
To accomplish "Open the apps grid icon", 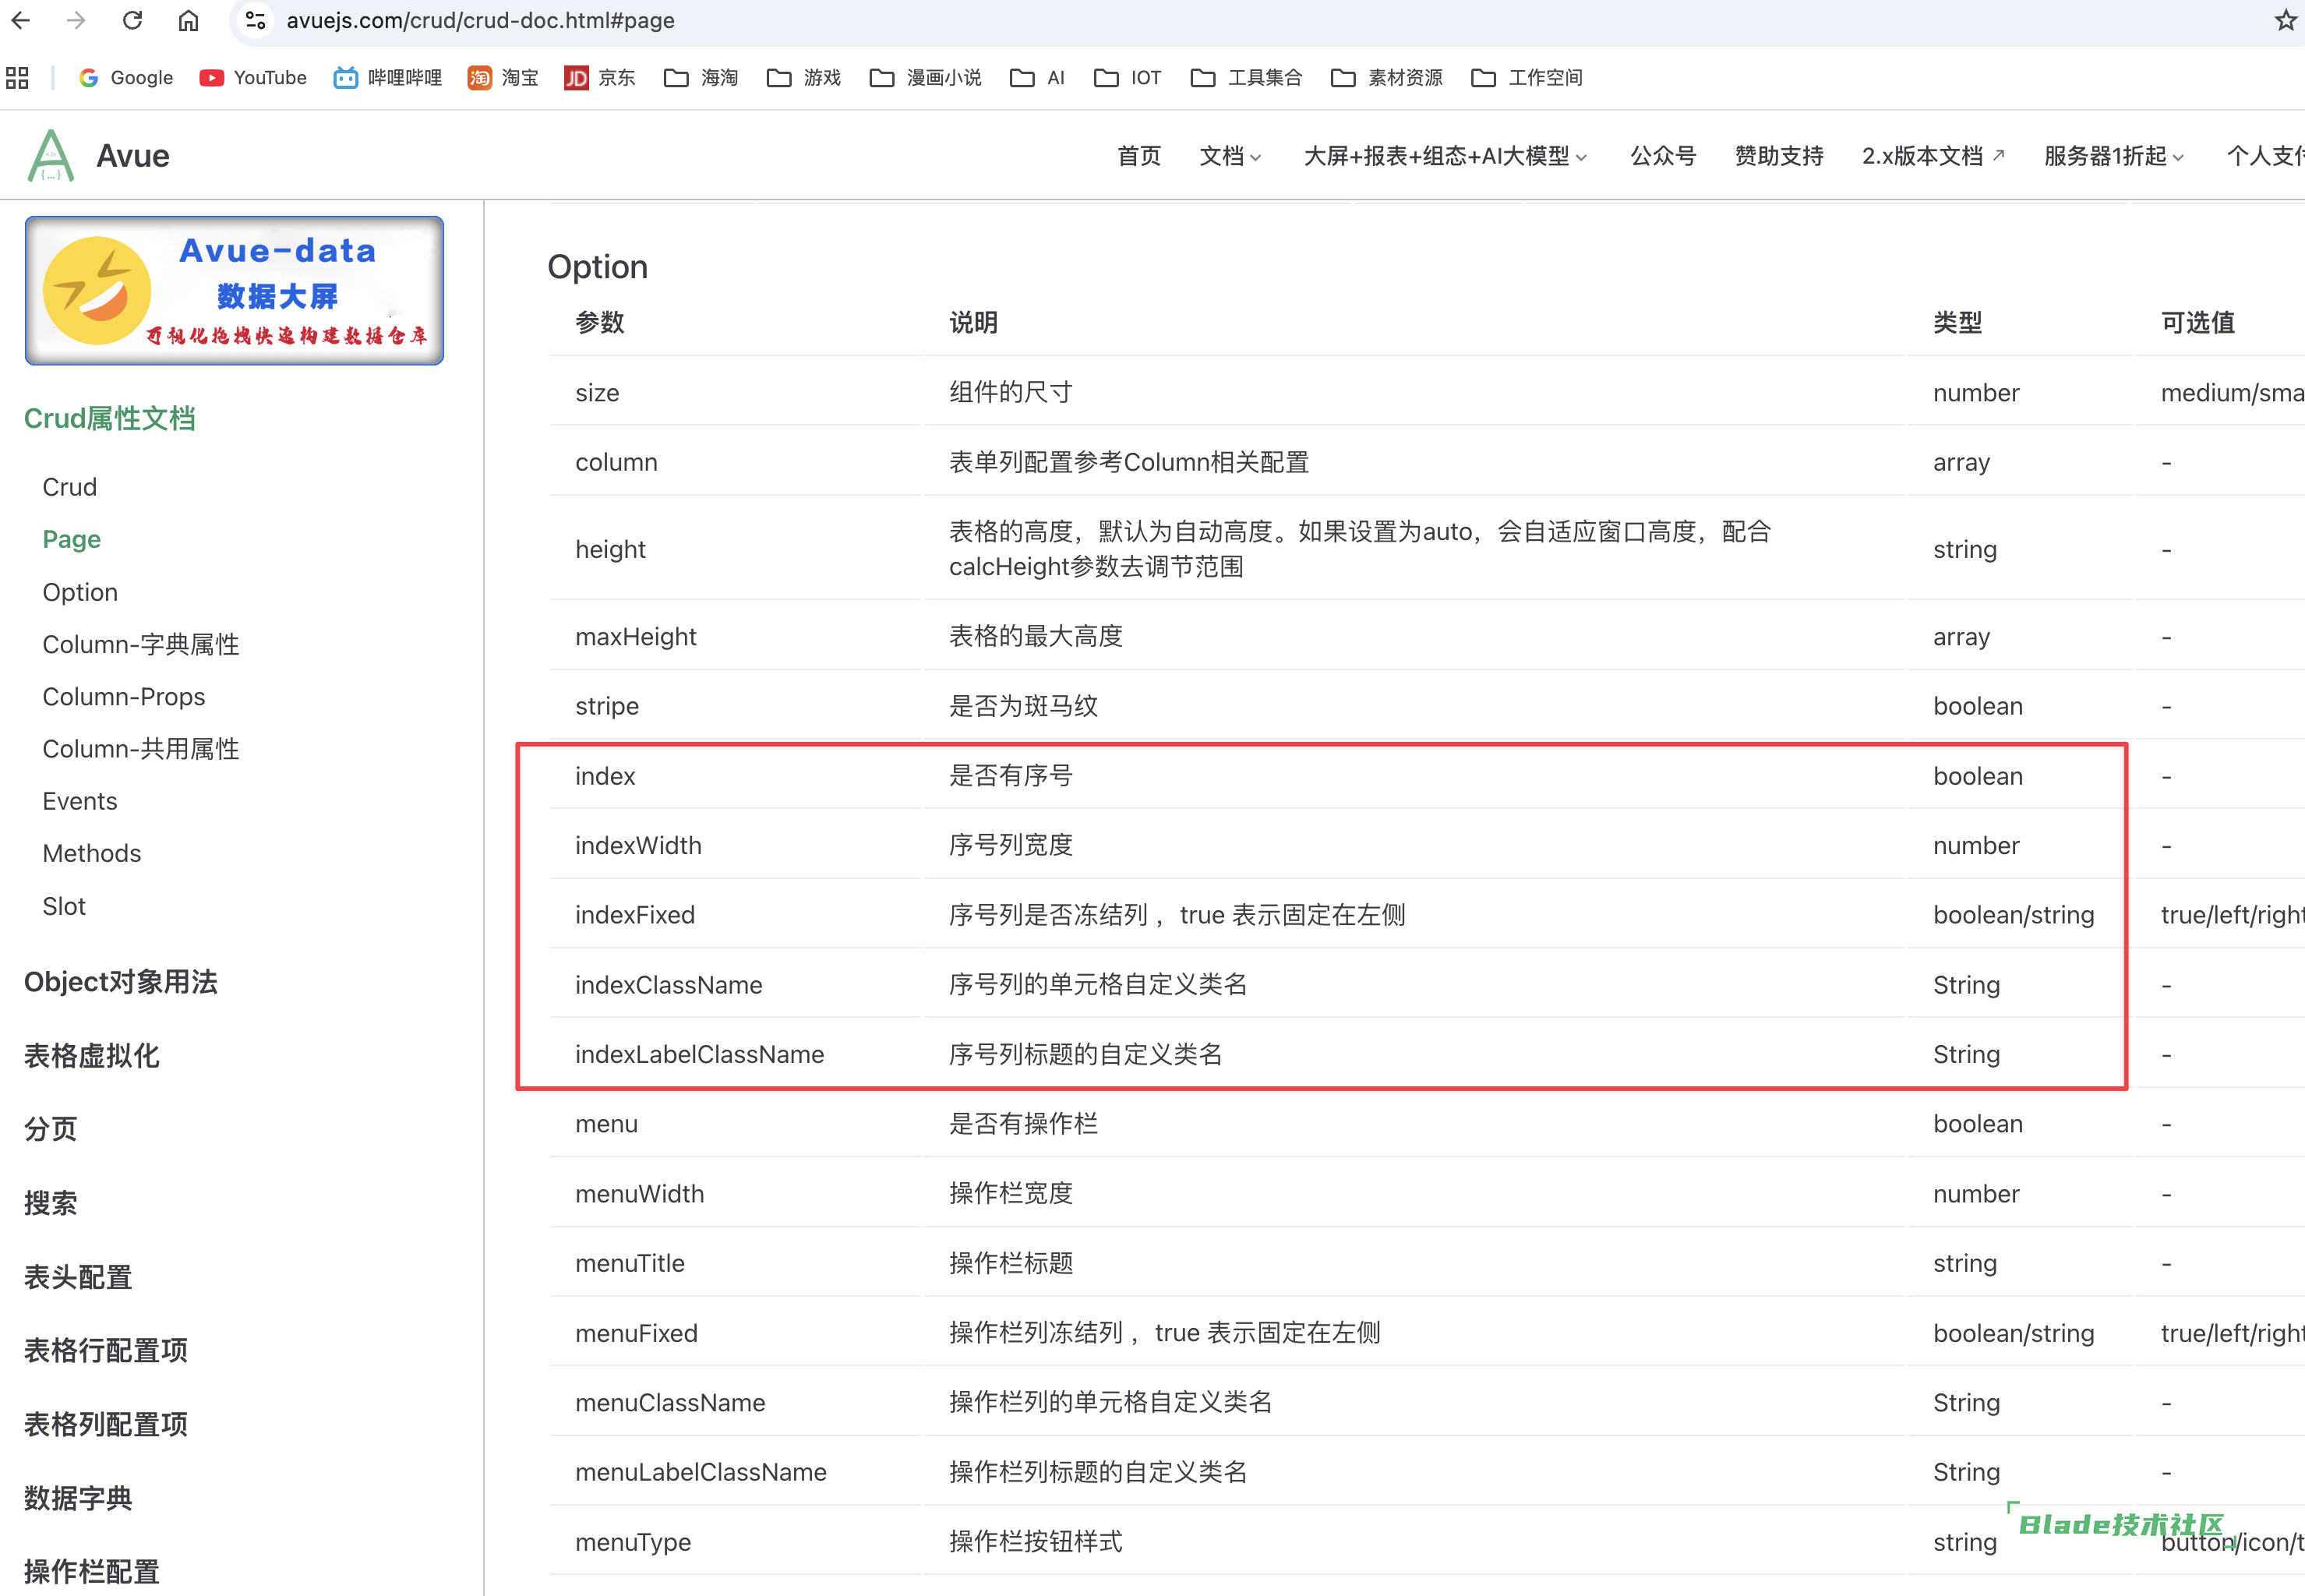I will tap(17, 78).
